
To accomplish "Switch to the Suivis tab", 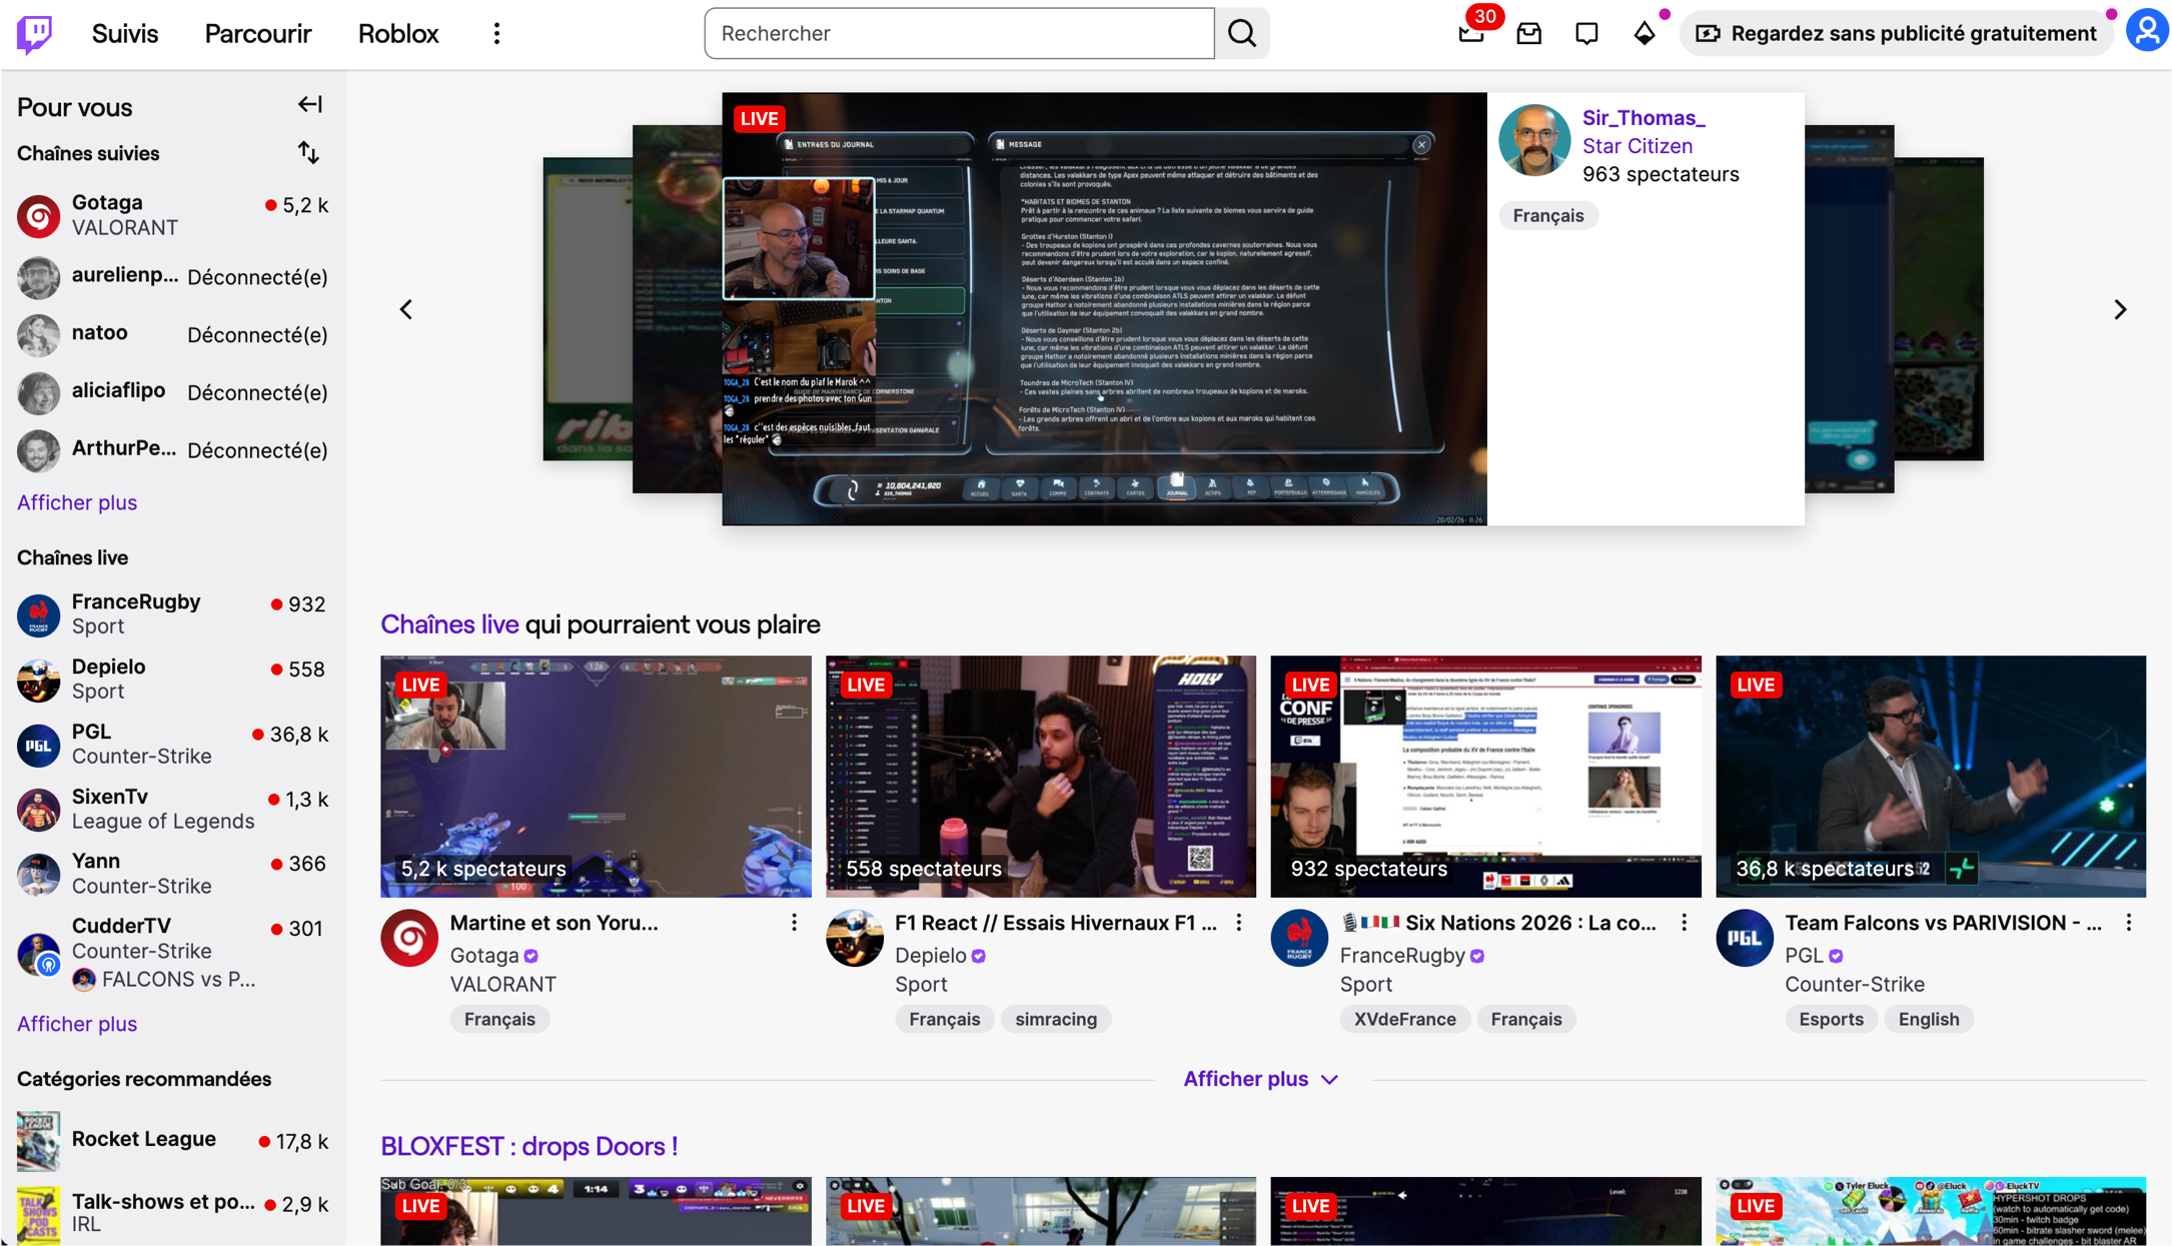I will pyautogui.click(x=125, y=33).
